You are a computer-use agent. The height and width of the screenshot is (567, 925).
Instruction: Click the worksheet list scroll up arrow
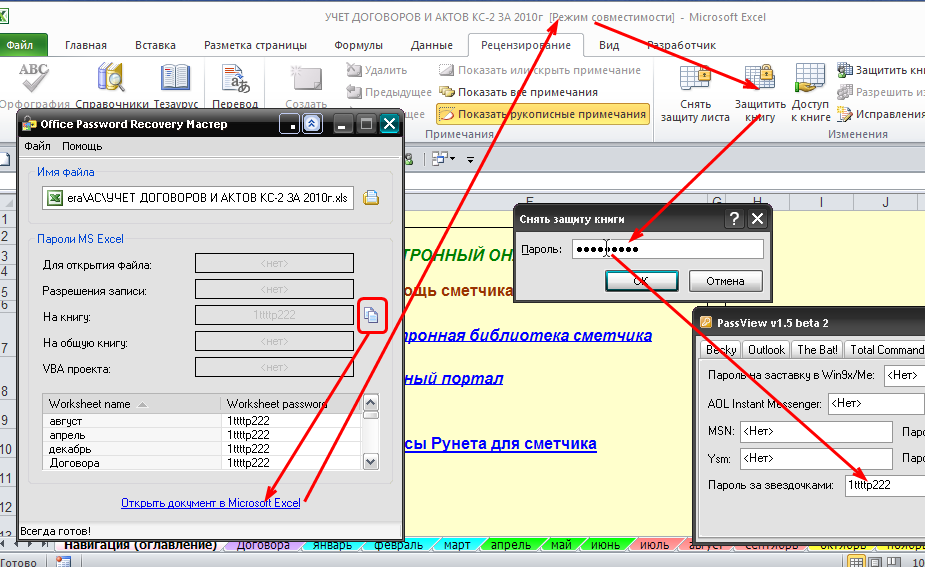(x=370, y=402)
